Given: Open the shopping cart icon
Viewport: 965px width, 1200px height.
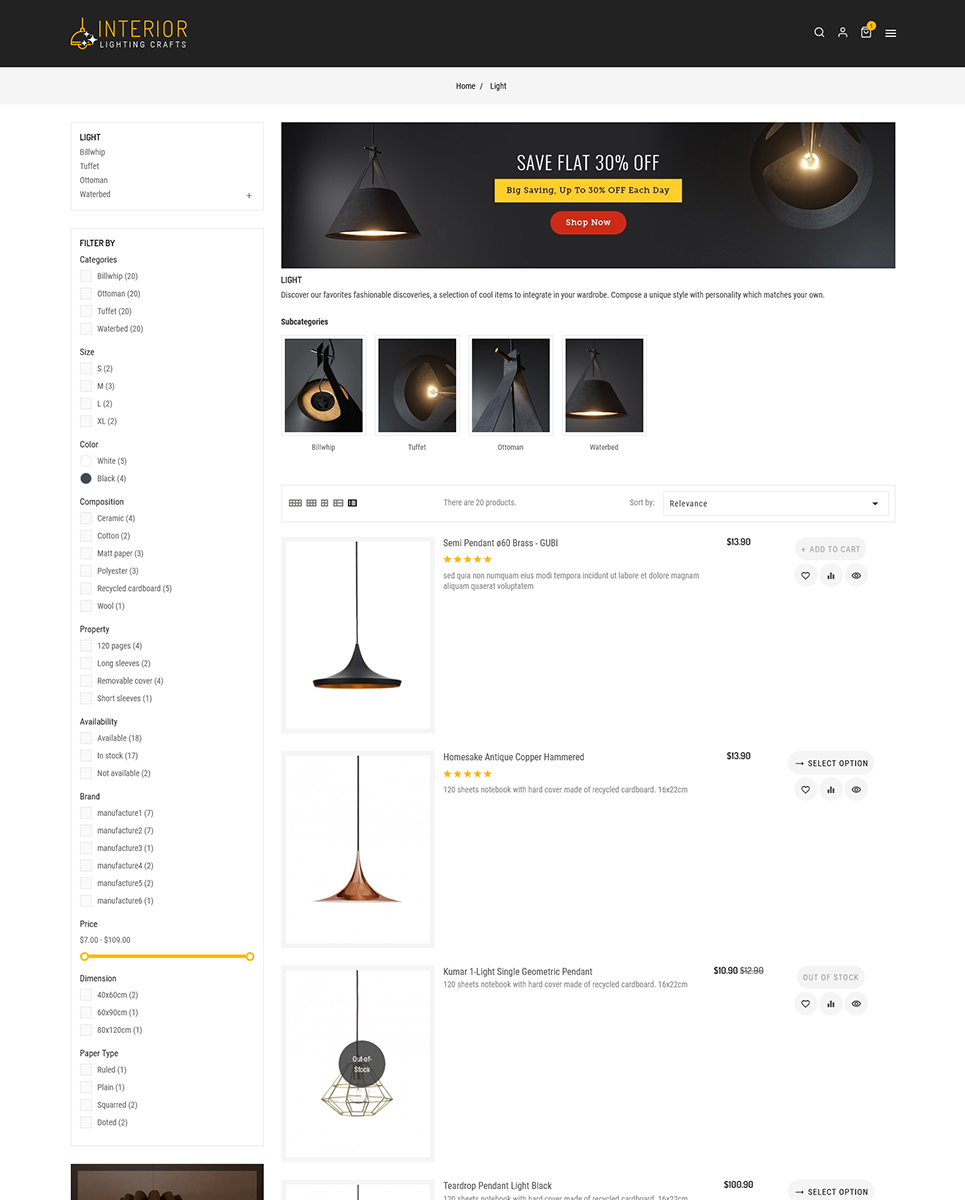Looking at the screenshot, I should pyautogui.click(x=866, y=32).
